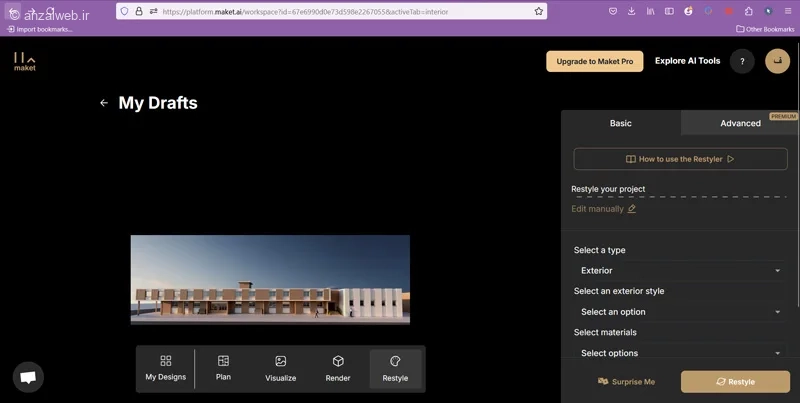Open the extensions puzzle icon
The image size is (800, 403).
point(748,11)
